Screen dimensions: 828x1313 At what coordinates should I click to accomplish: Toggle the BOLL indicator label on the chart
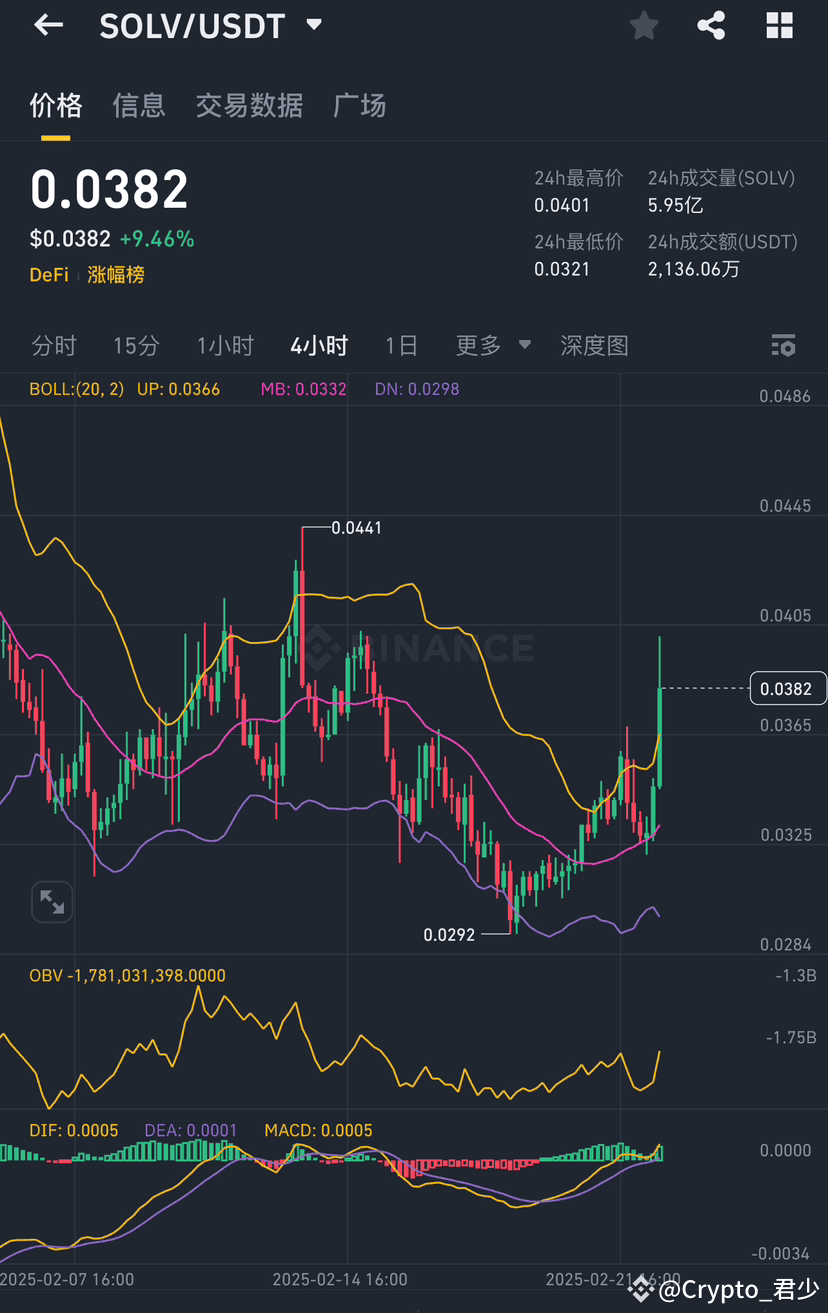[x=58, y=389]
